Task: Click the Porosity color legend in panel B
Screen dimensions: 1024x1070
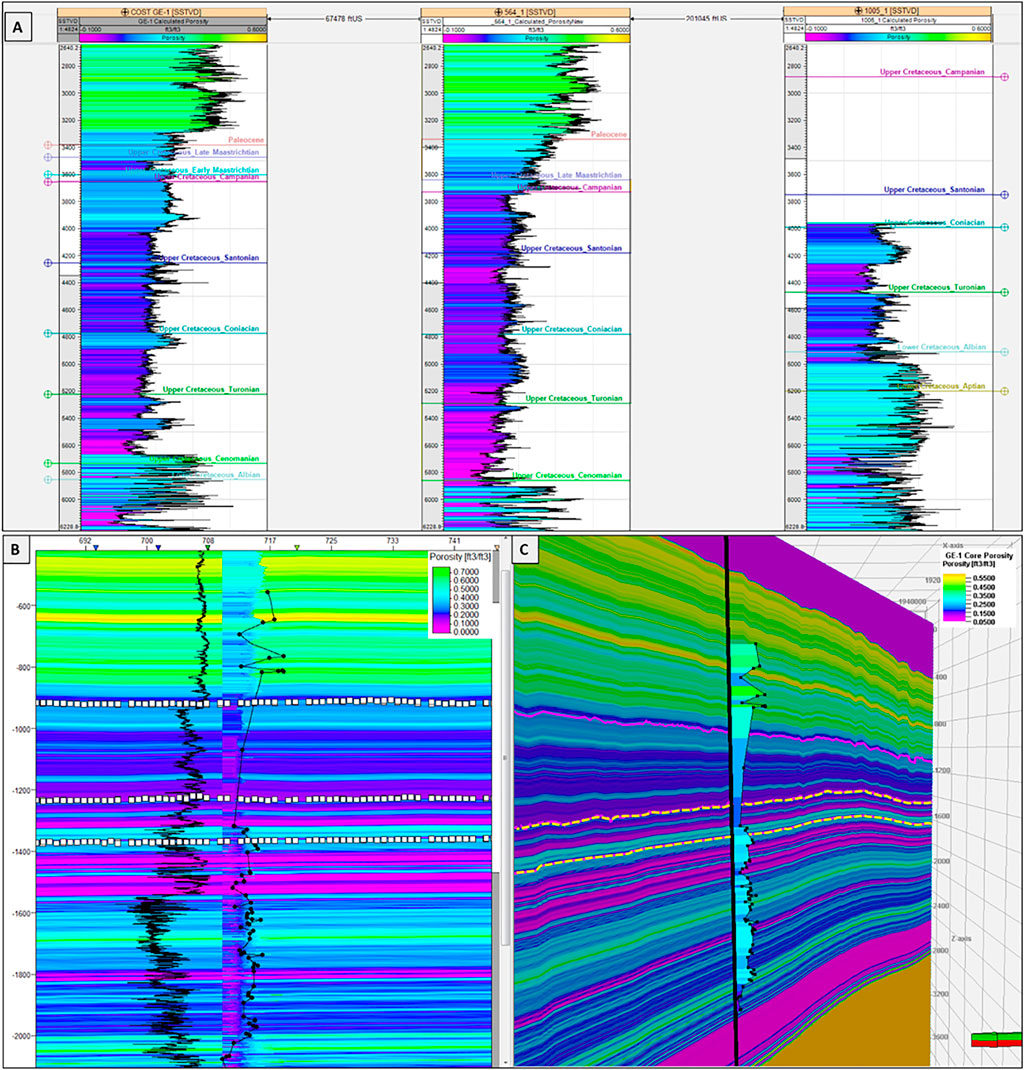Action: tap(460, 594)
